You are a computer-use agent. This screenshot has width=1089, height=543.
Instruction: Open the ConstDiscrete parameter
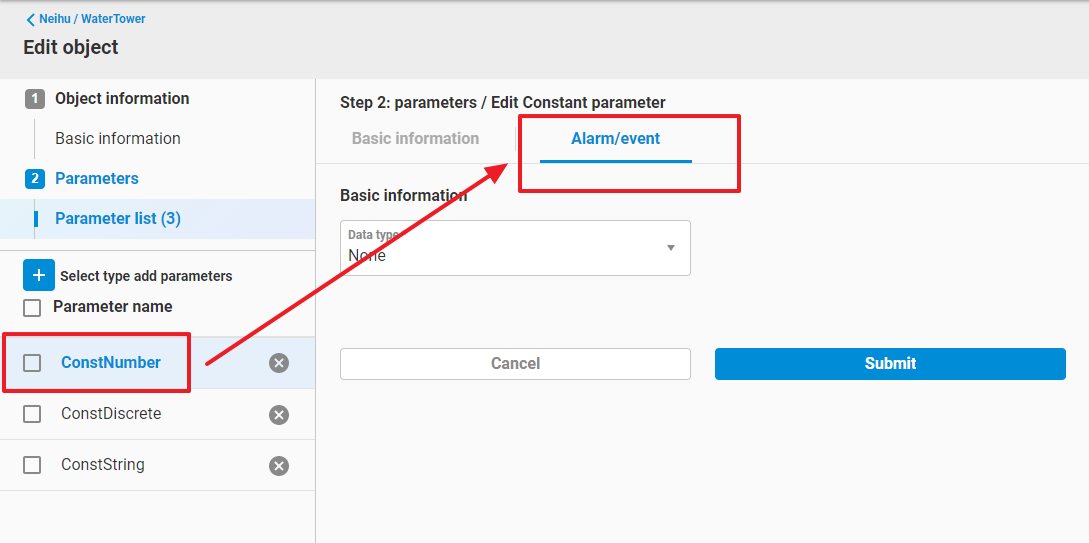click(111, 414)
